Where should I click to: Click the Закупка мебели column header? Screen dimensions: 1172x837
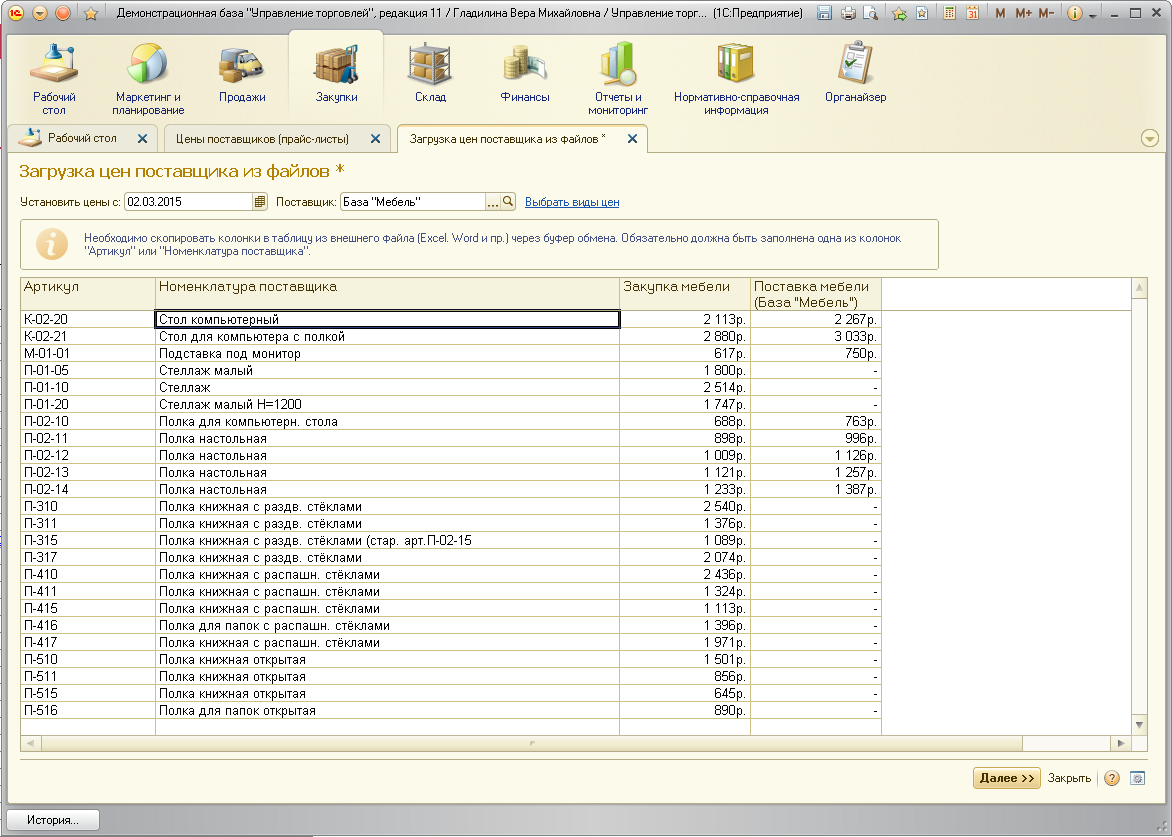pyautogui.click(x=685, y=294)
